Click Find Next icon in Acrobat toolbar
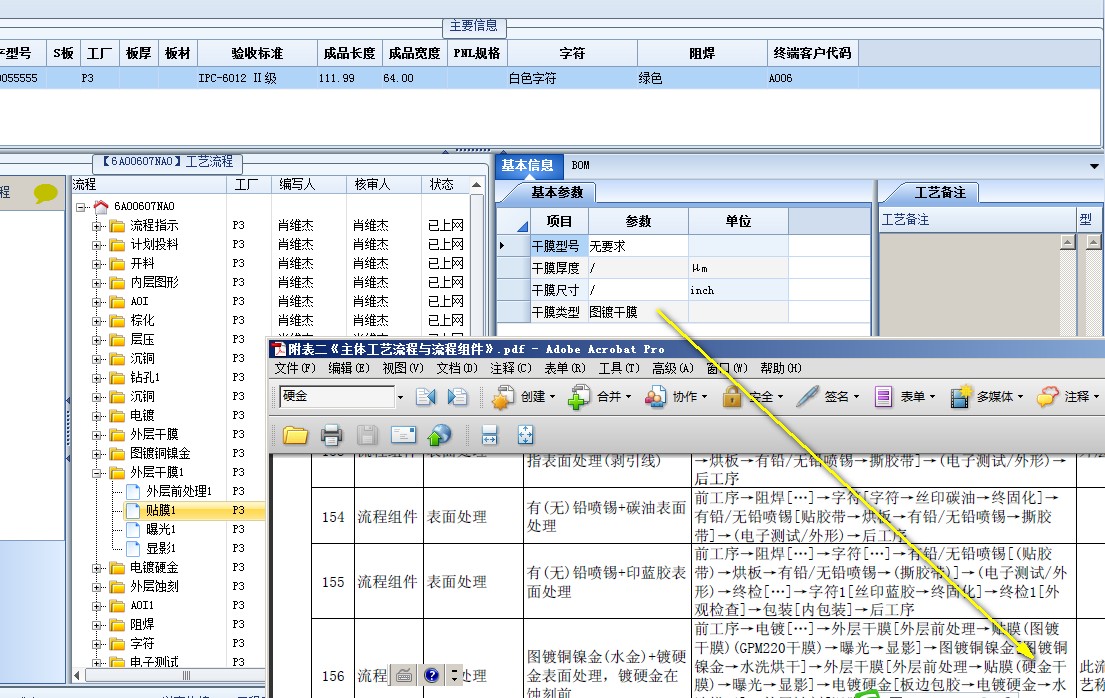This screenshot has width=1105, height=698. [457, 397]
